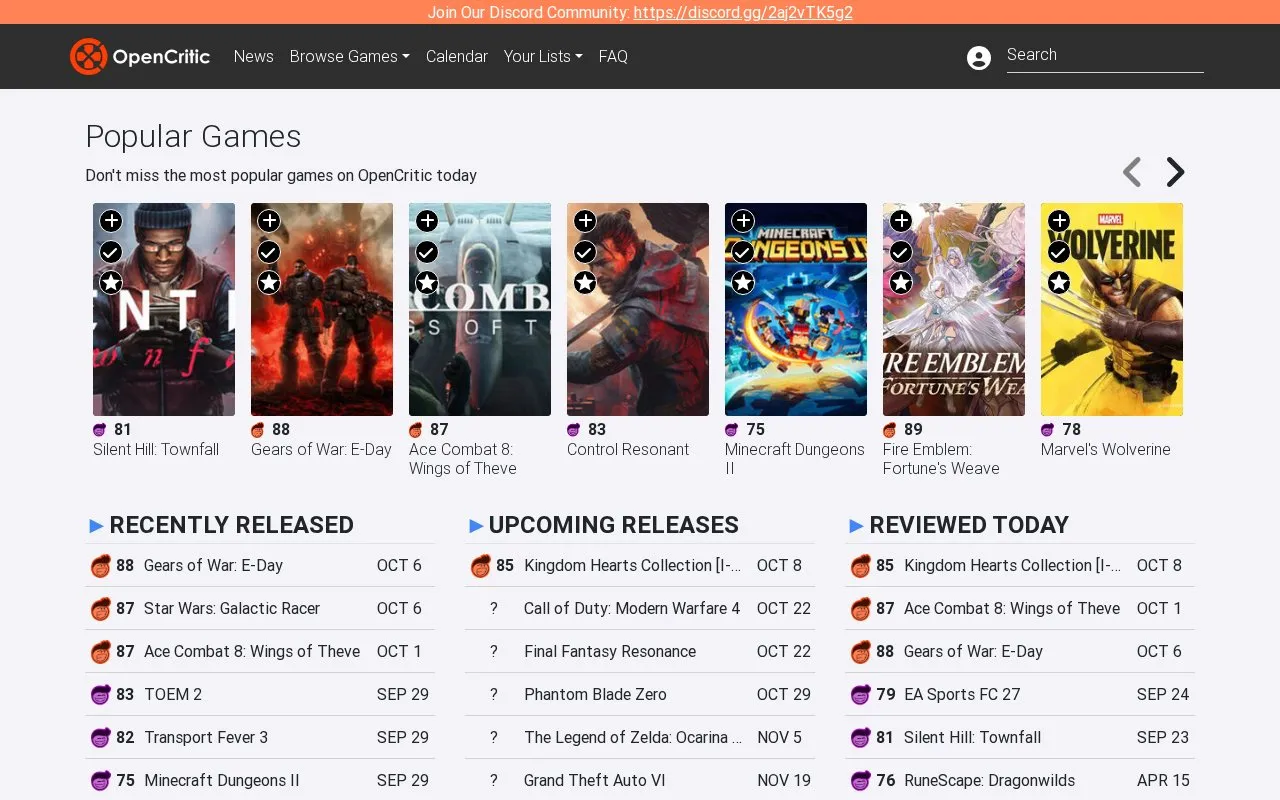Toggle played checkmark on Ace Combat 8
This screenshot has height=800, width=1280.
click(x=427, y=252)
